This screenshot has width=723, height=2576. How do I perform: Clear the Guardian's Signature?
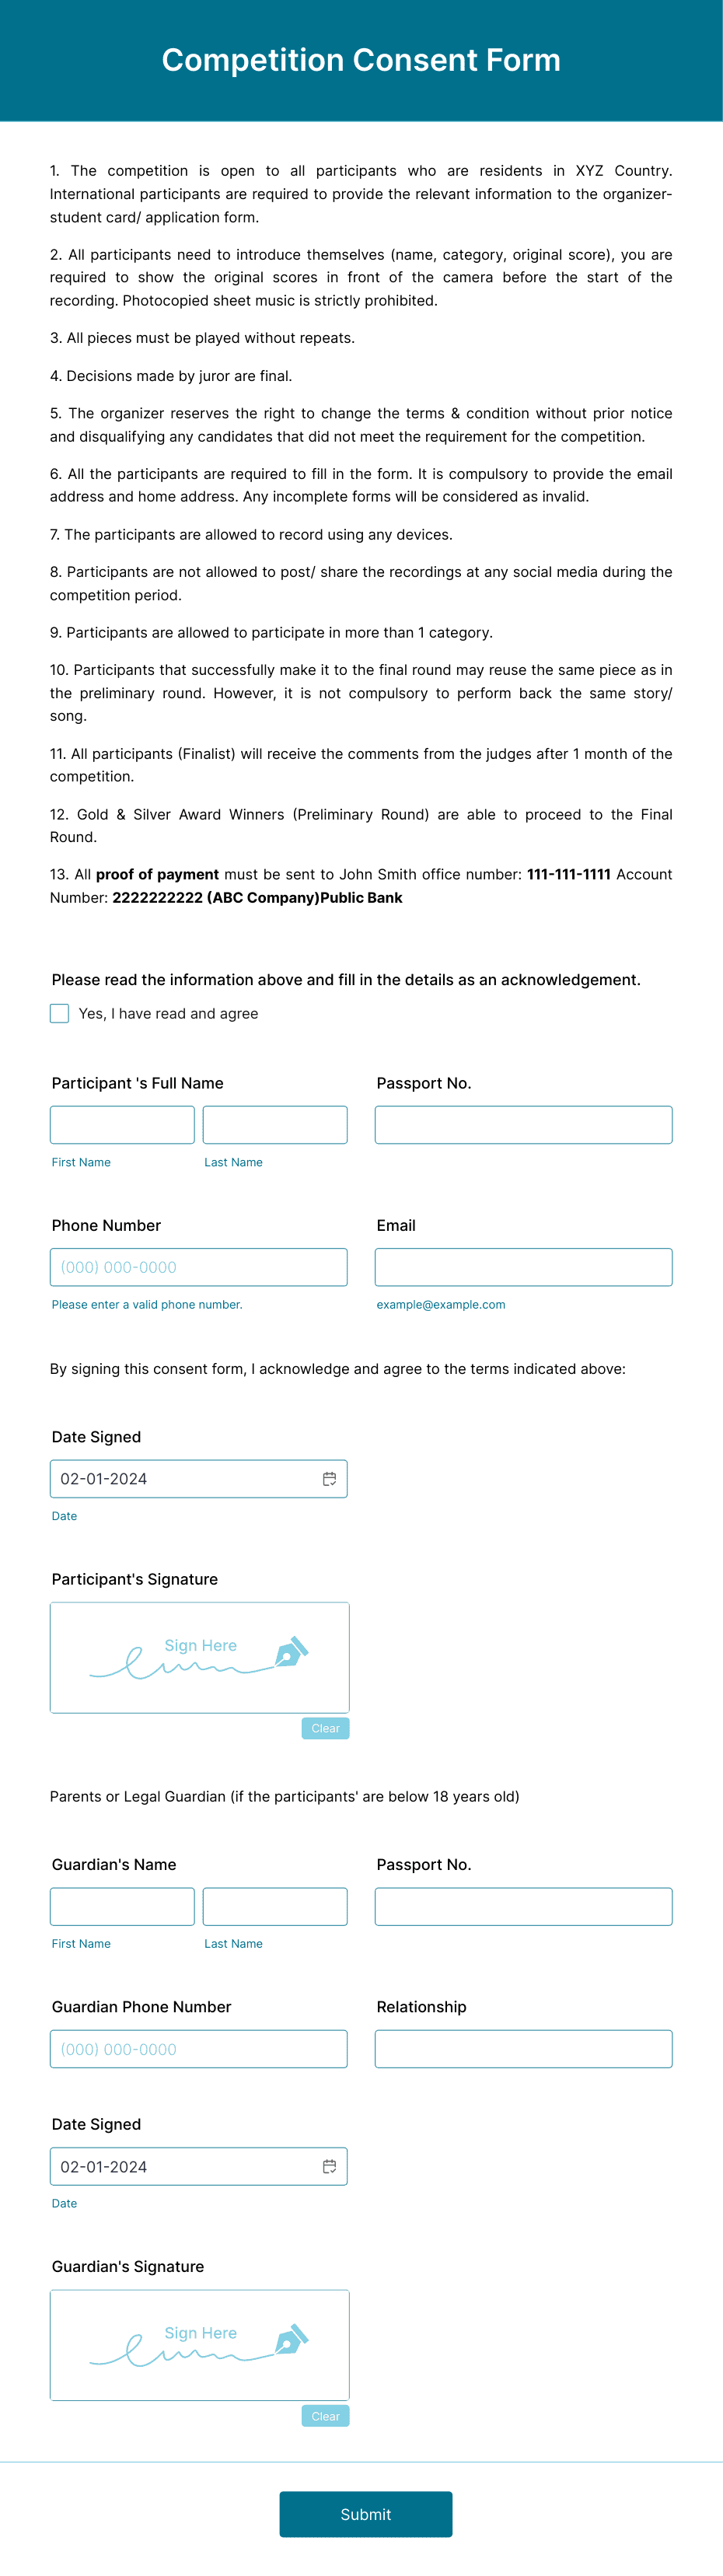point(325,2415)
